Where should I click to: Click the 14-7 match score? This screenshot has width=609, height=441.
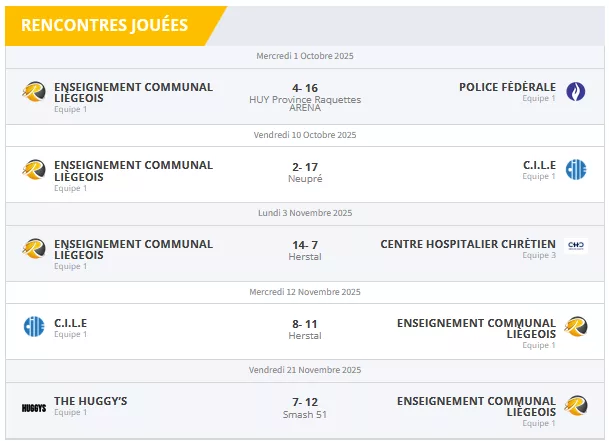click(x=305, y=244)
